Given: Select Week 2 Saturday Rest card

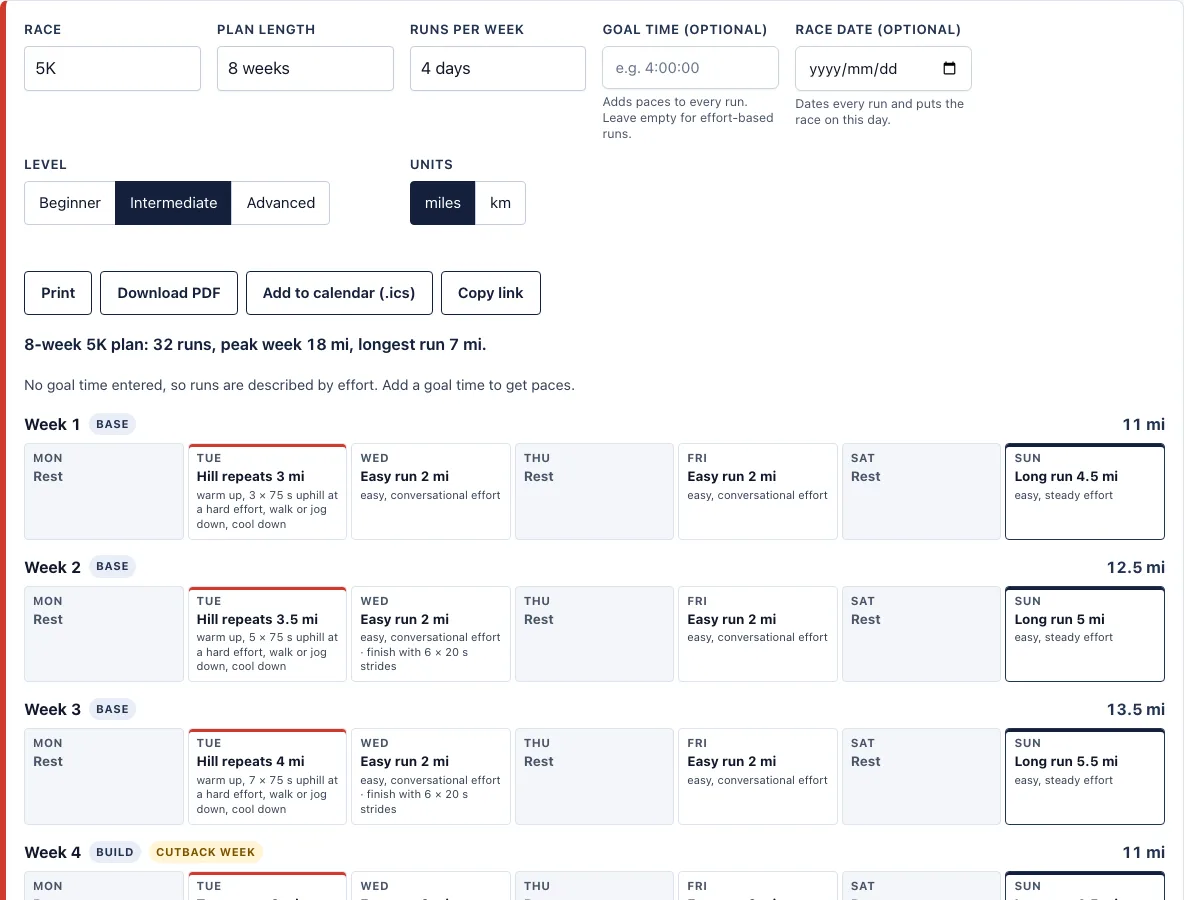Looking at the screenshot, I should coord(921,634).
